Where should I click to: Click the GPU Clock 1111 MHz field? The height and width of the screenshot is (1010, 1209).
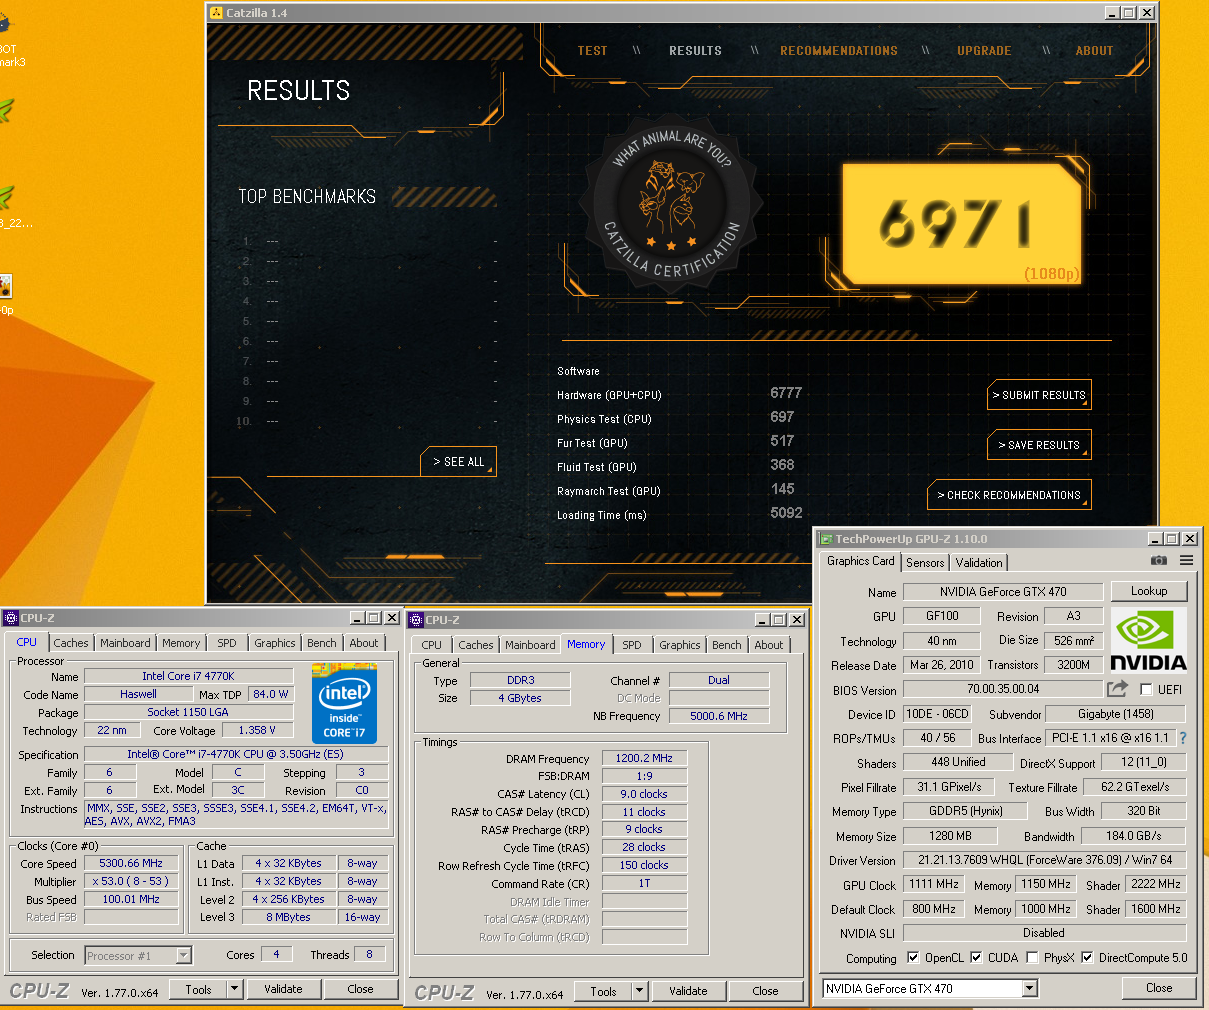(x=934, y=884)
